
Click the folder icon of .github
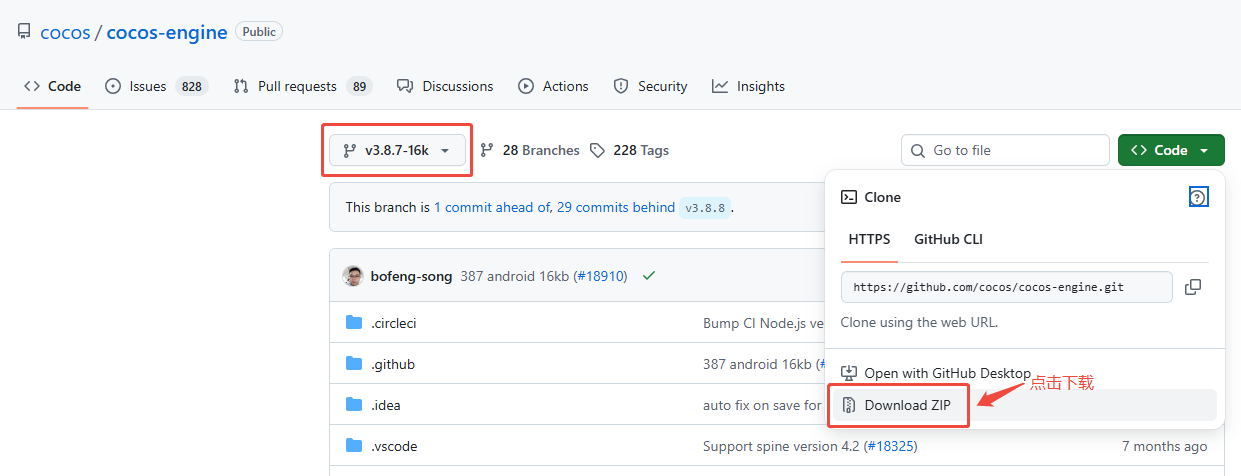pos(353,363)
